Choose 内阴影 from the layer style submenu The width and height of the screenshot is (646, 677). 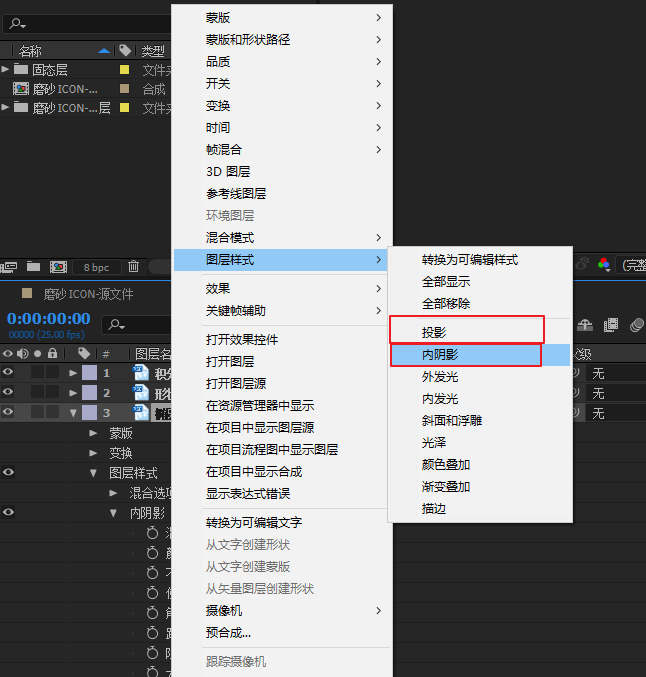[x=479, y=355]
